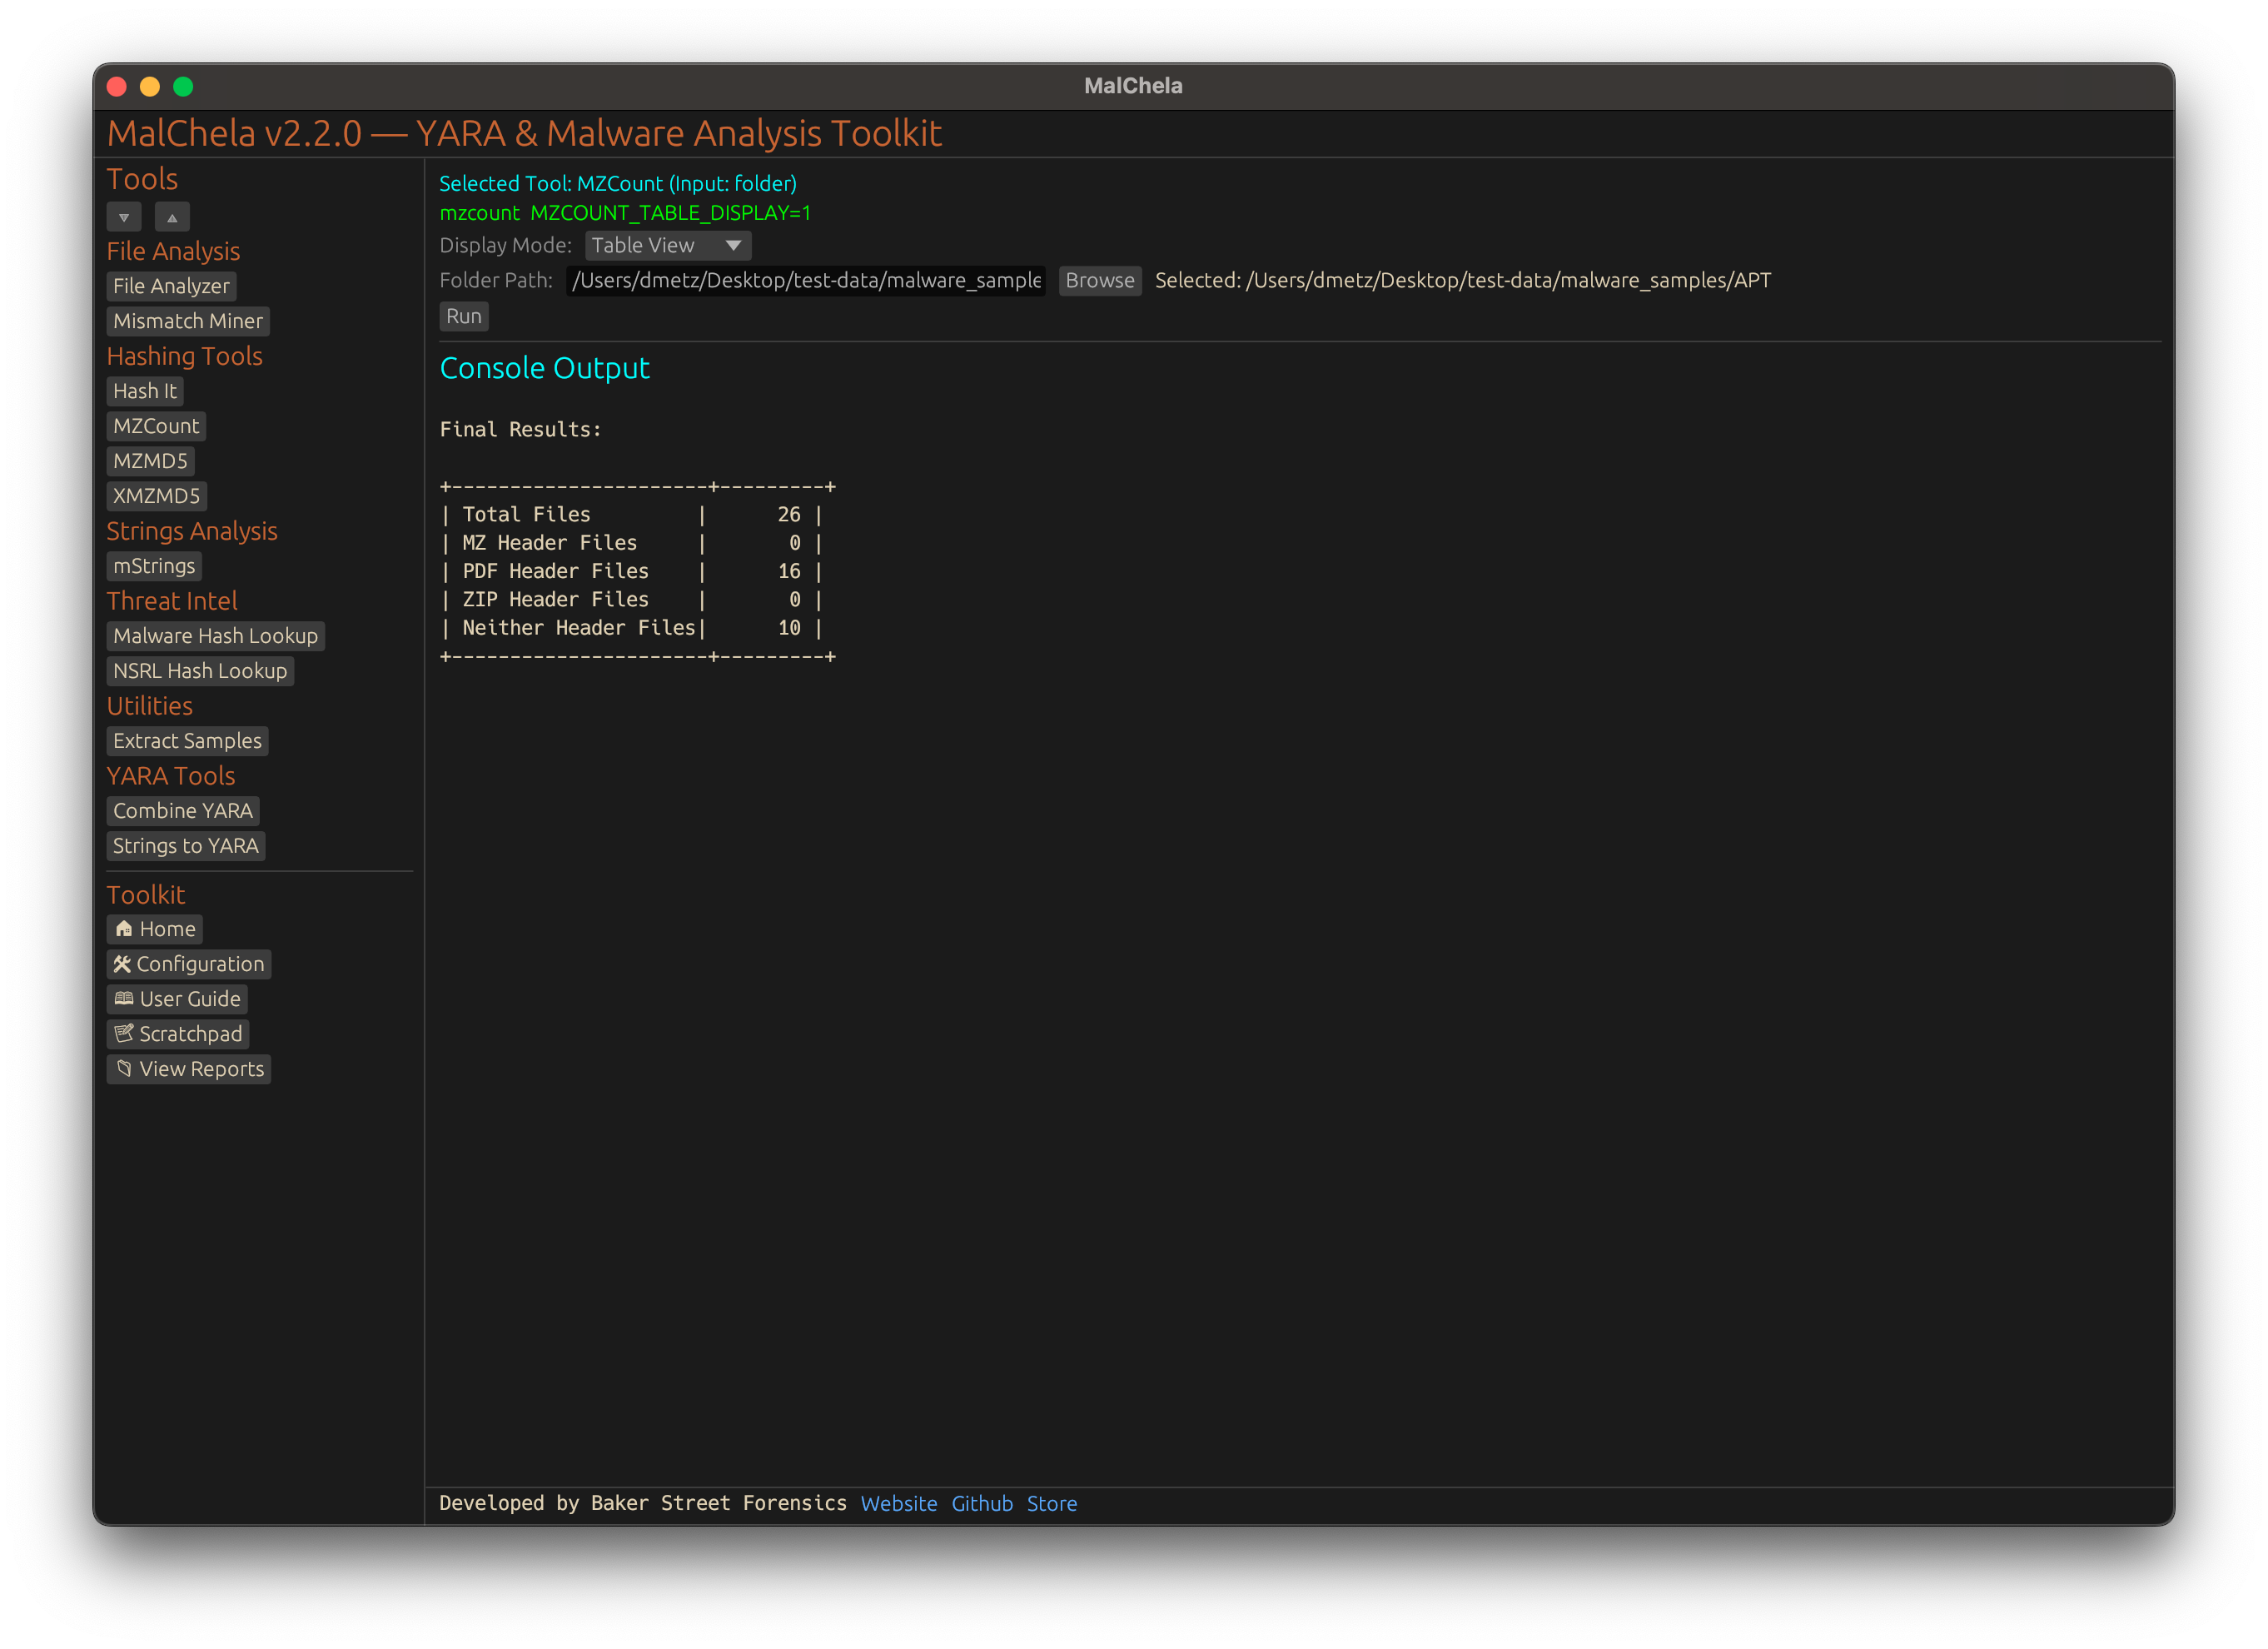This screenshot has height=1649, width=2268.
Task: Run the MZCount tool
Action: (464, 316)
